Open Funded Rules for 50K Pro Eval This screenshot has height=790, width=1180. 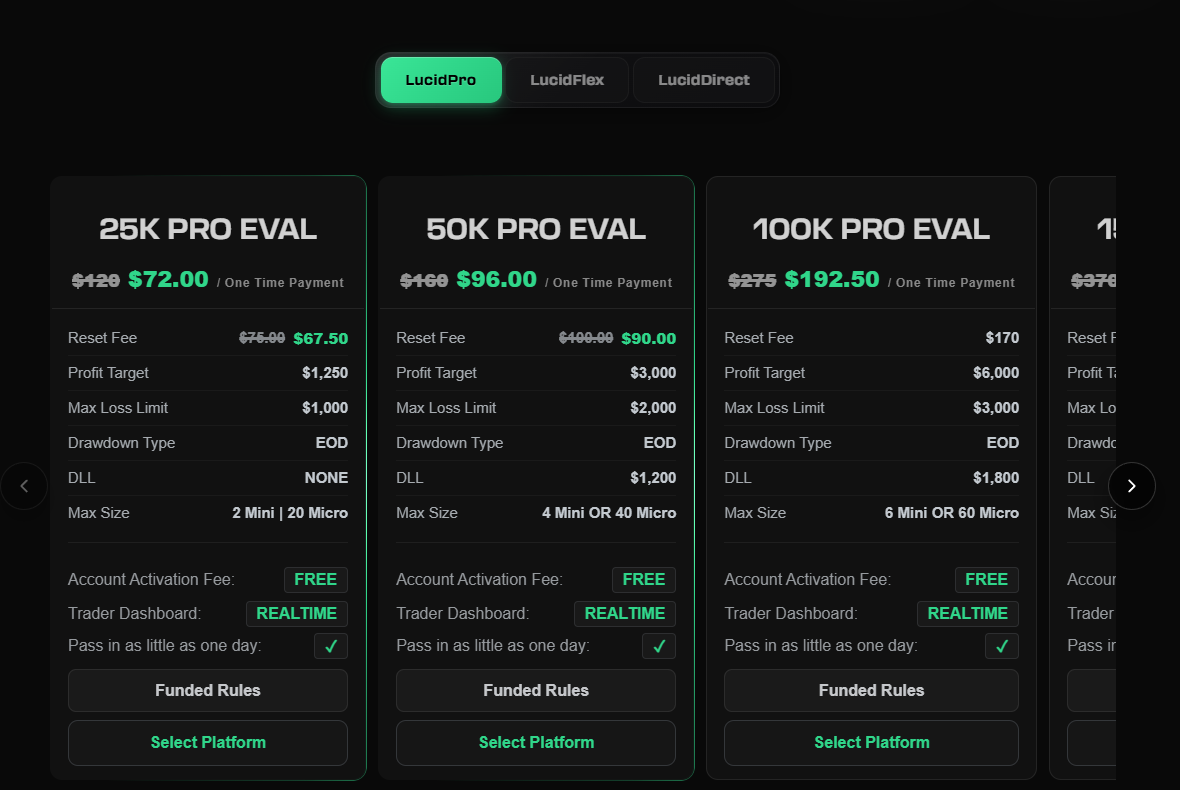point(535,690)
